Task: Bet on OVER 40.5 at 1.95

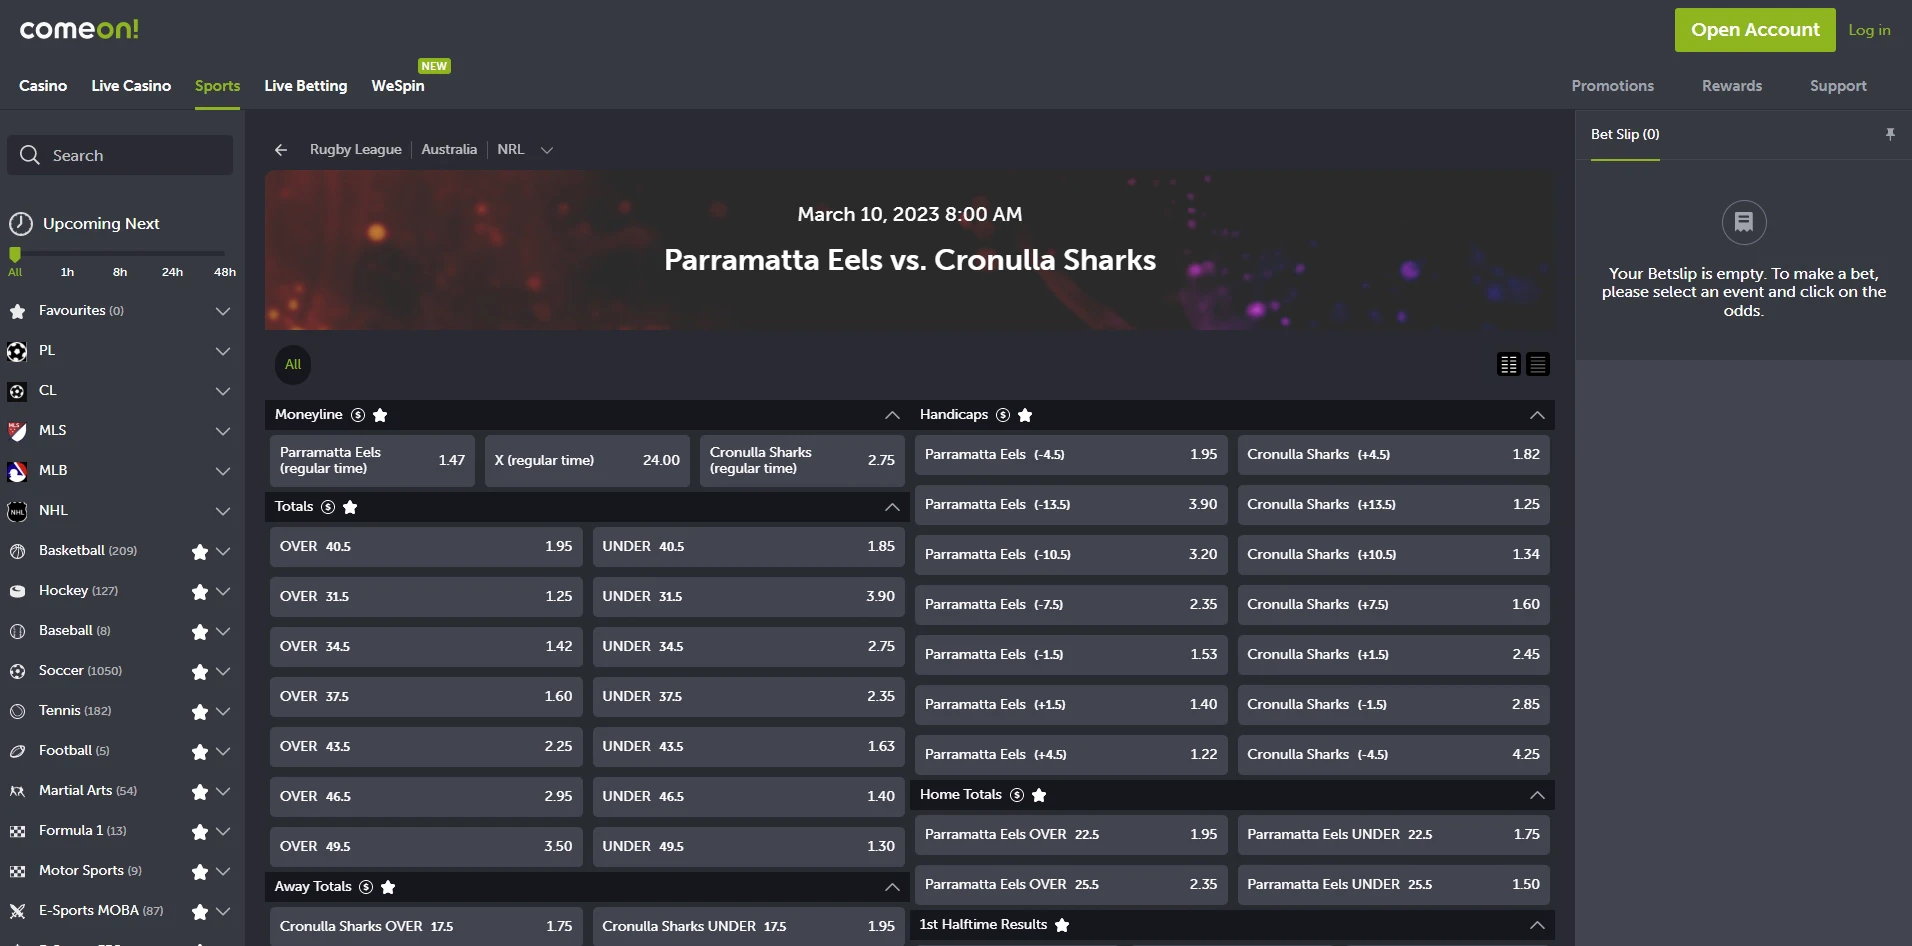Action: pos(426,546)
